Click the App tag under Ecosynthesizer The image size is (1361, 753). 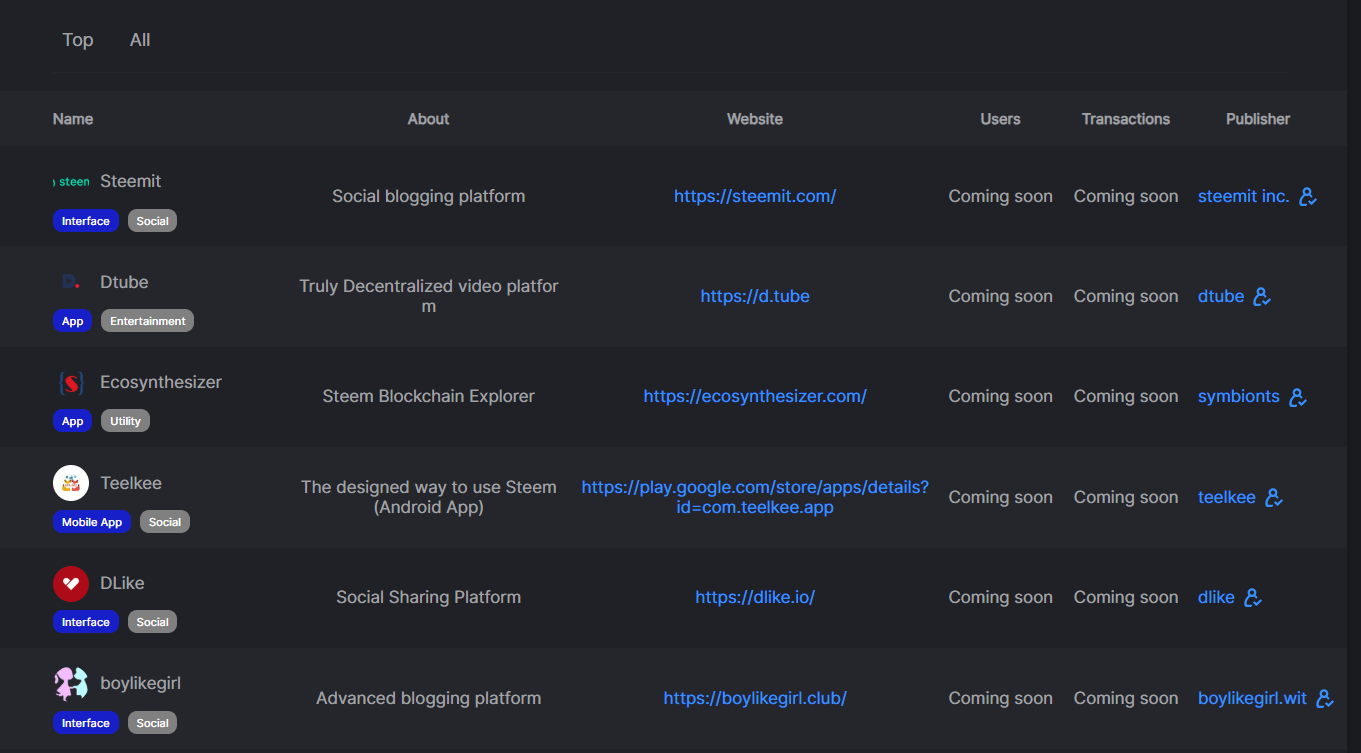[x=72, y=421]
